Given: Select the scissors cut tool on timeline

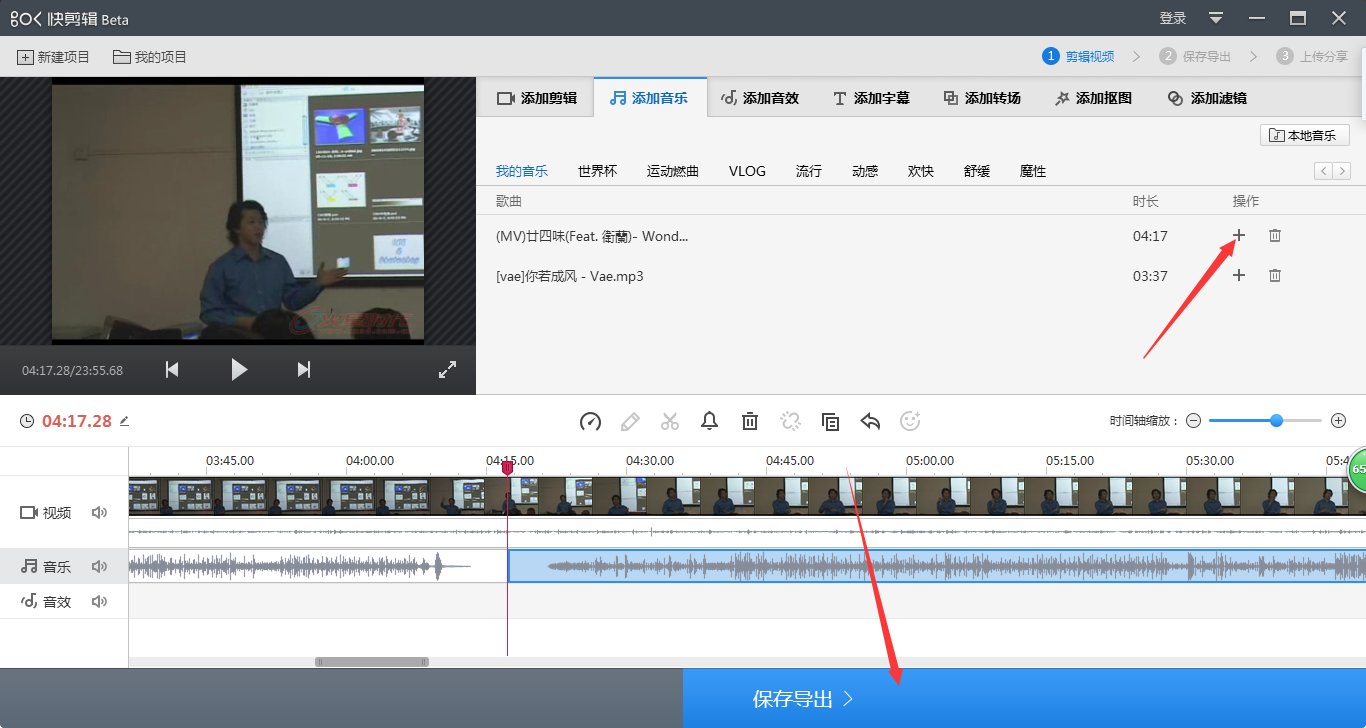Looking at the screenshot, I should point(670,421).
